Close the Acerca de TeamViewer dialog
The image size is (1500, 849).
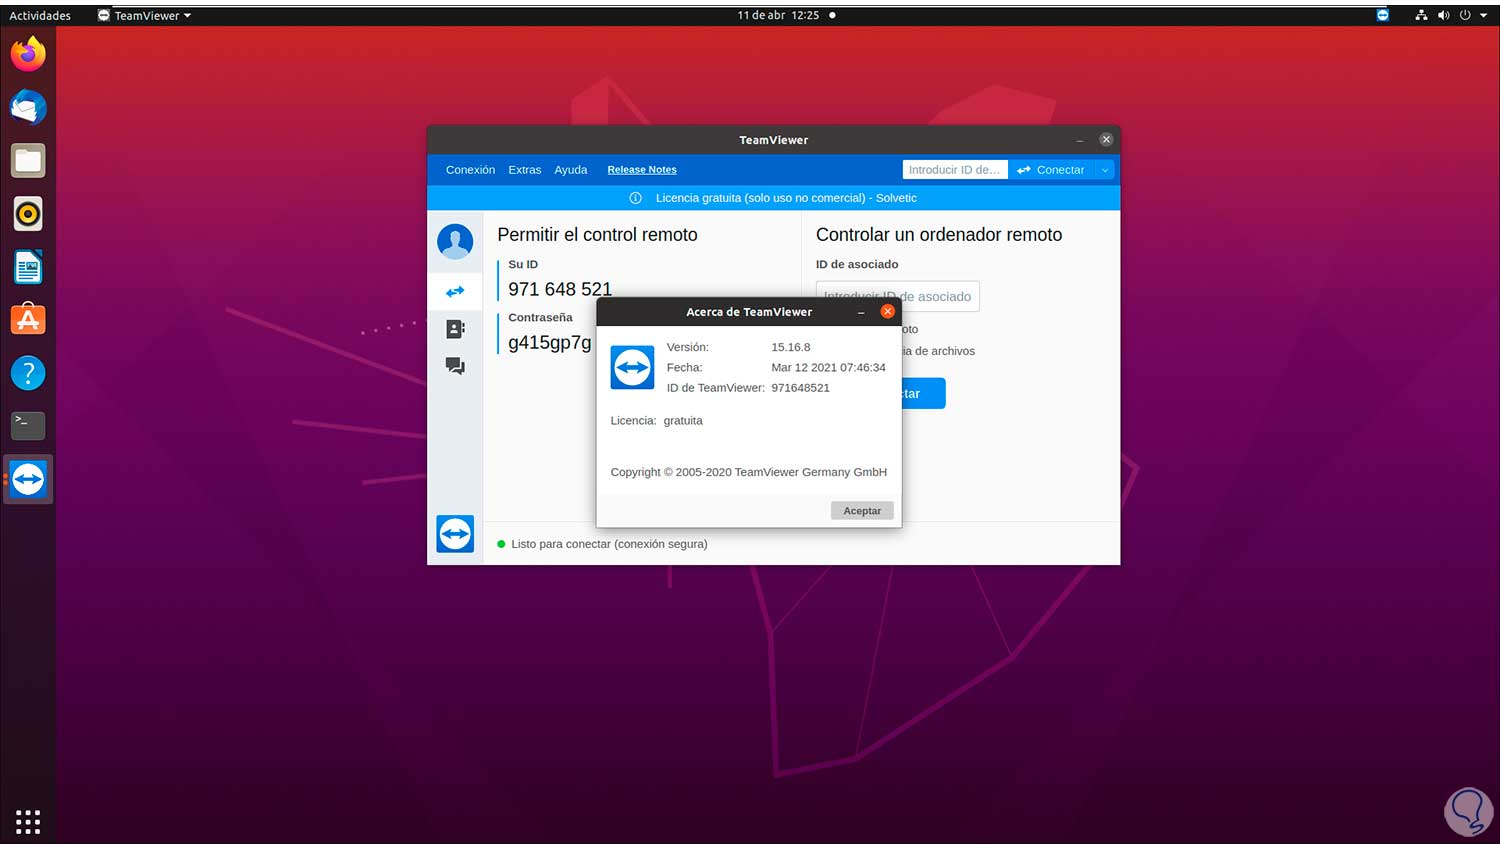(887, 312)
